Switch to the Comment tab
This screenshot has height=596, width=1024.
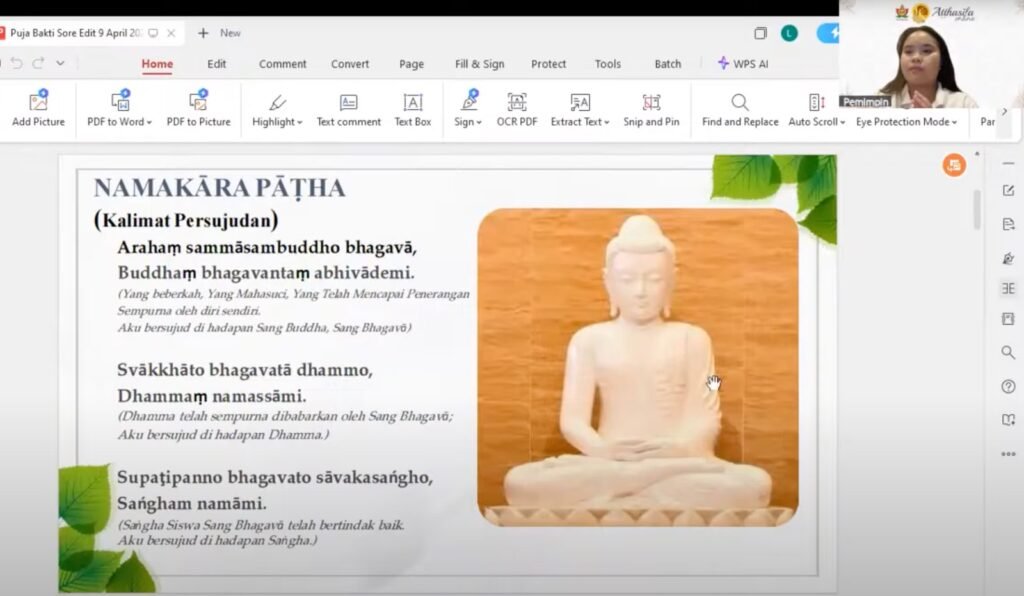click(282, 64)
